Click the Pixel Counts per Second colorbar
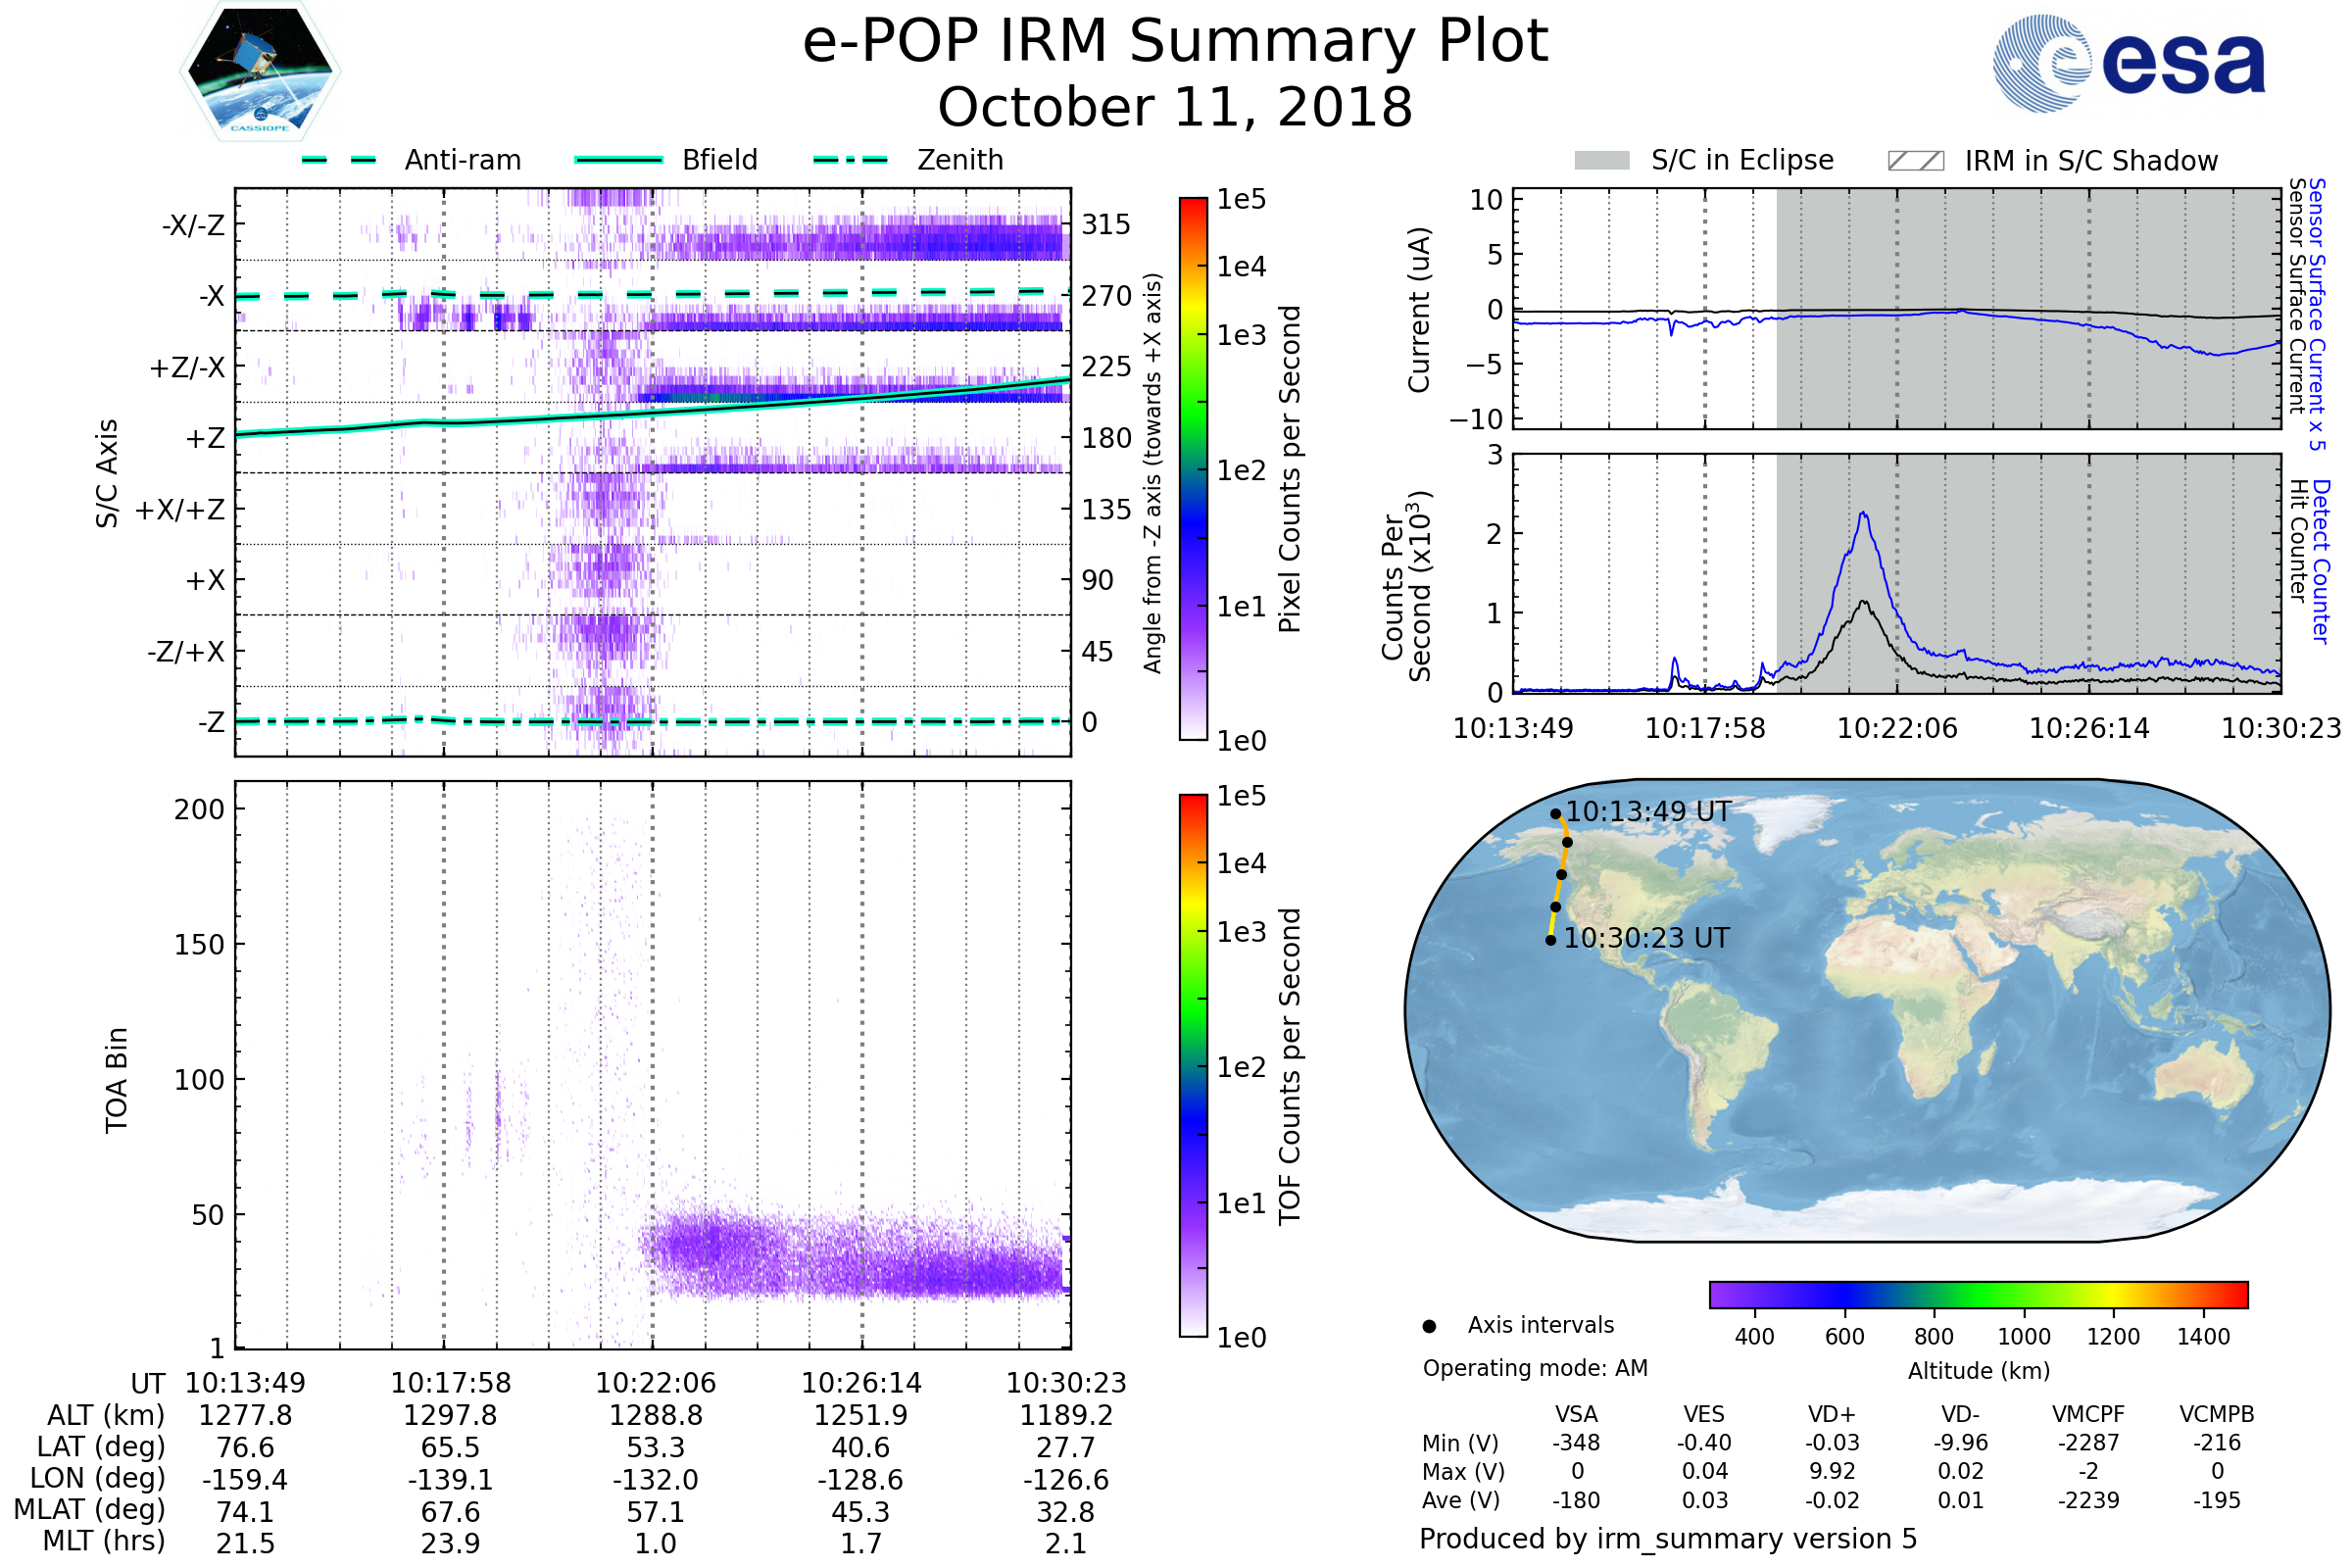Screen dimensions: 2352x1568 coord(1193,468)
